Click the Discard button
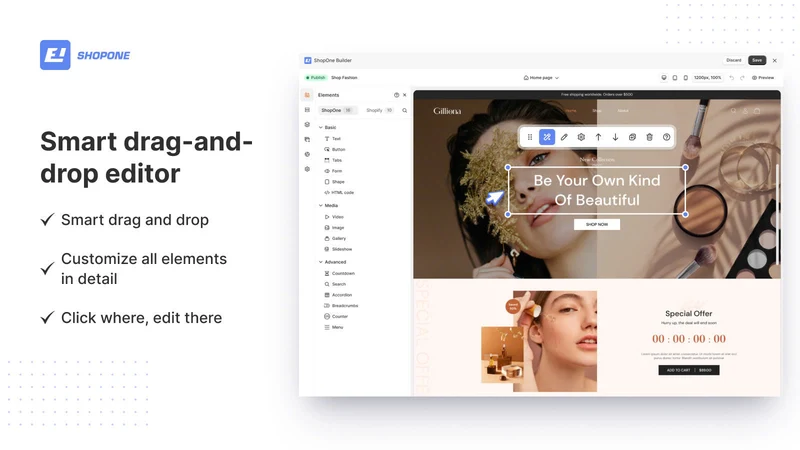800x450 pixels. click(734, 60)
